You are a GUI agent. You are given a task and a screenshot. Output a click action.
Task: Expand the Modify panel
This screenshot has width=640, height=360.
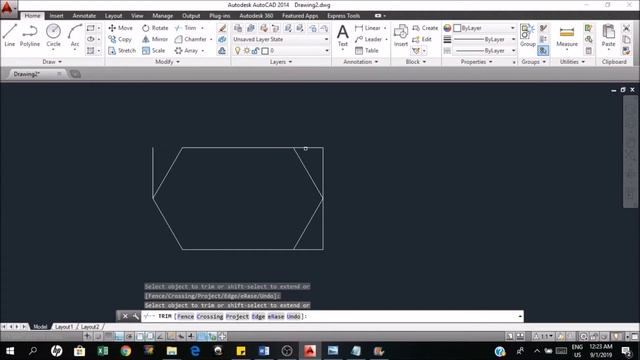pyautogui.click(x=167, y=62)
